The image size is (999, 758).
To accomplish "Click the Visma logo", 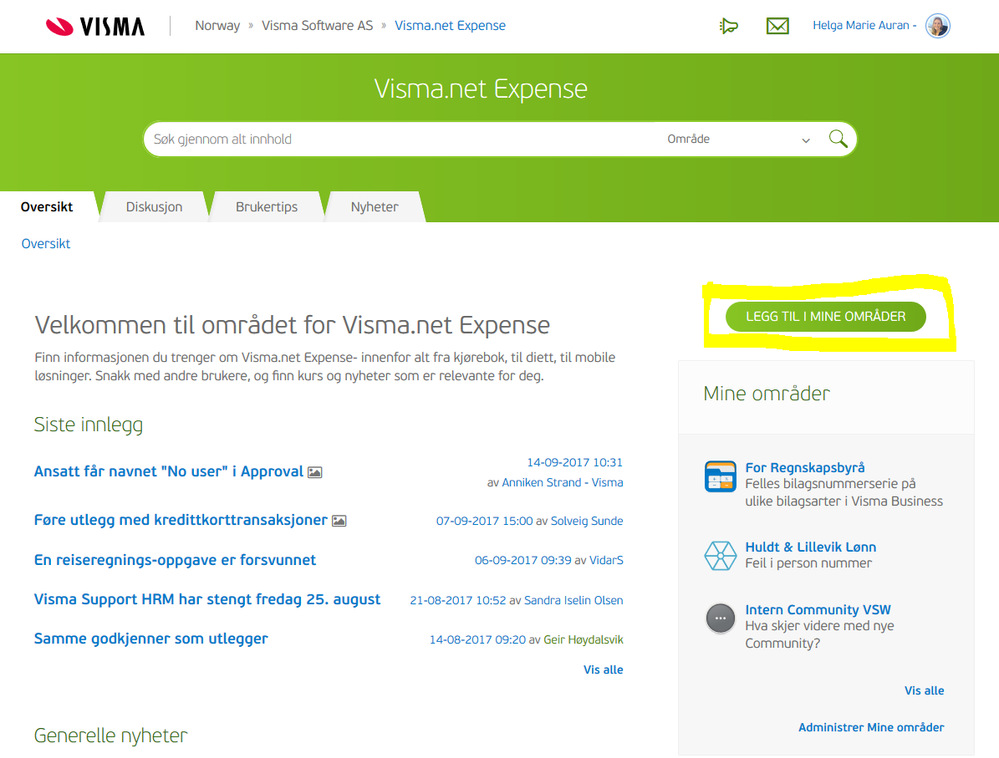I will (96, 26).
